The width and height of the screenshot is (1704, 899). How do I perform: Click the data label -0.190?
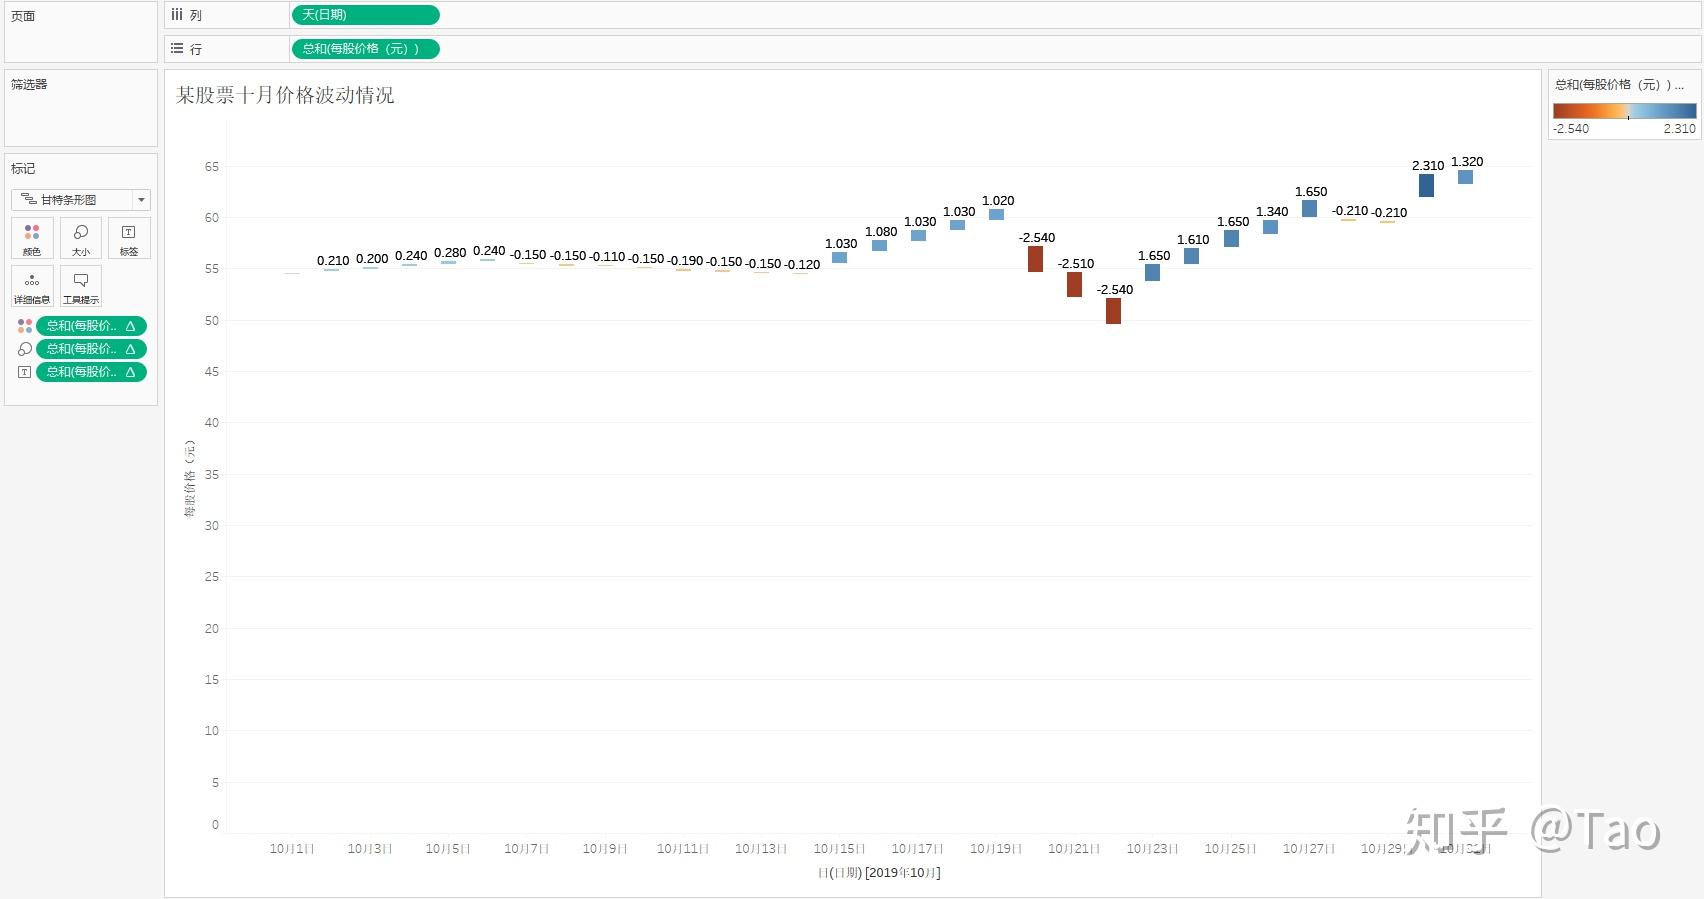685,261
